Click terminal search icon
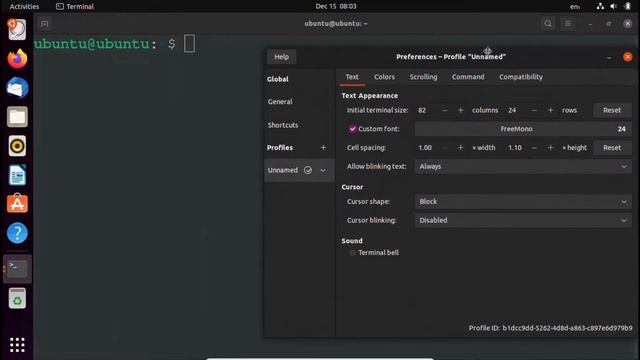The width and height of the screenshot is (640, 360). (x=548, y=24)
